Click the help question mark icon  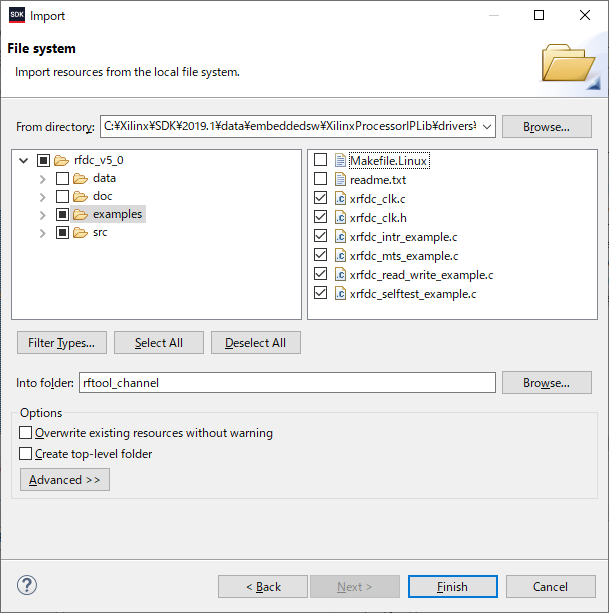tap(27, 585)
